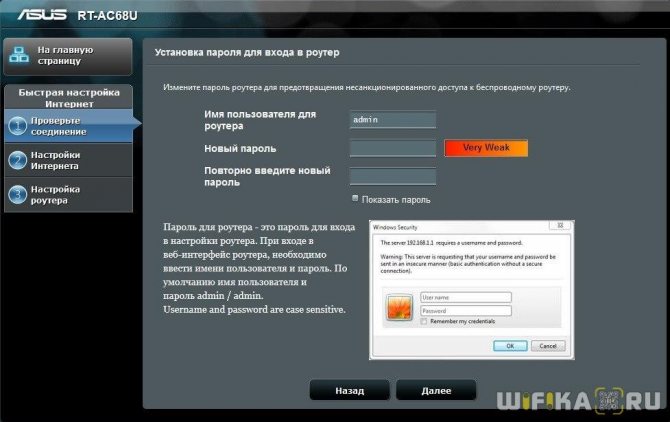
Task: Click the RT-AC68U model name text
Action: (x=107, y=16)
